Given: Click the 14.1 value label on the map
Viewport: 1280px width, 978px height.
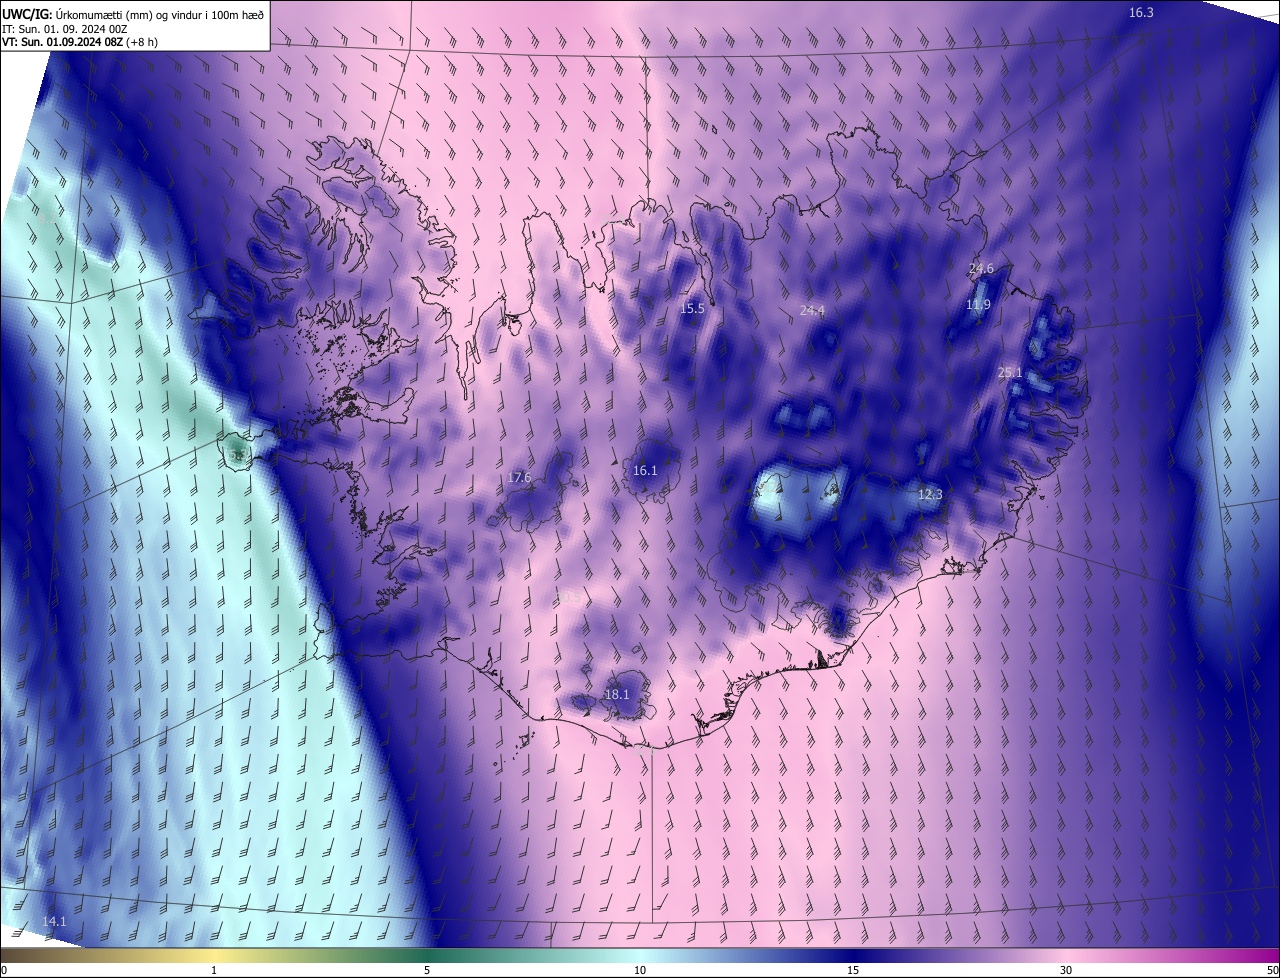Looking at the screenshot, I should 54,921.
